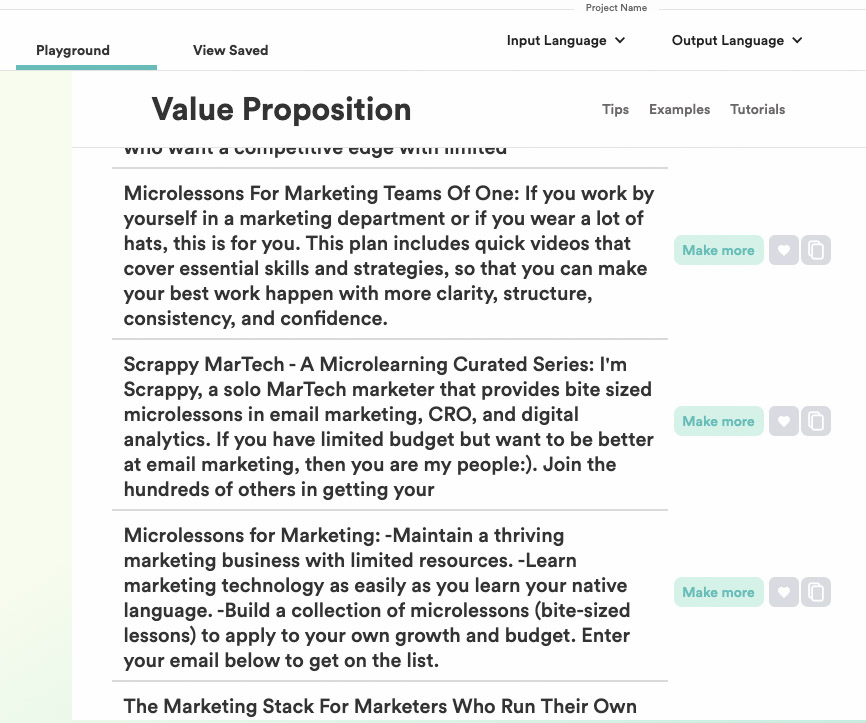Favorite the Microlessons For Marketing Teams result
The image size is (866, 723).
[x=784, y=250]
